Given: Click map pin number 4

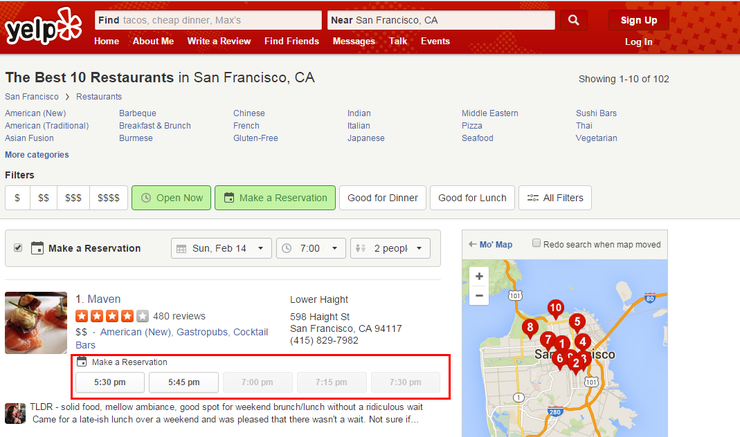Looking at the screenshot, I should 582,343.
